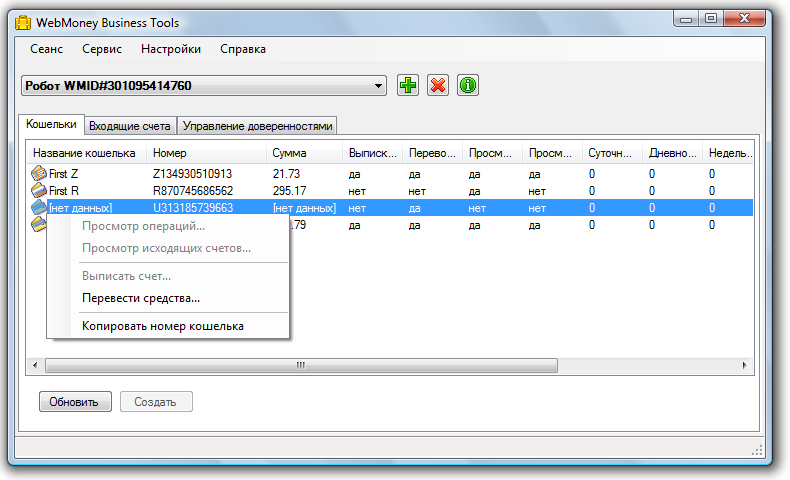Switch to the Входящие счета tab
The image size is (790, 480).
coord(129,126)
